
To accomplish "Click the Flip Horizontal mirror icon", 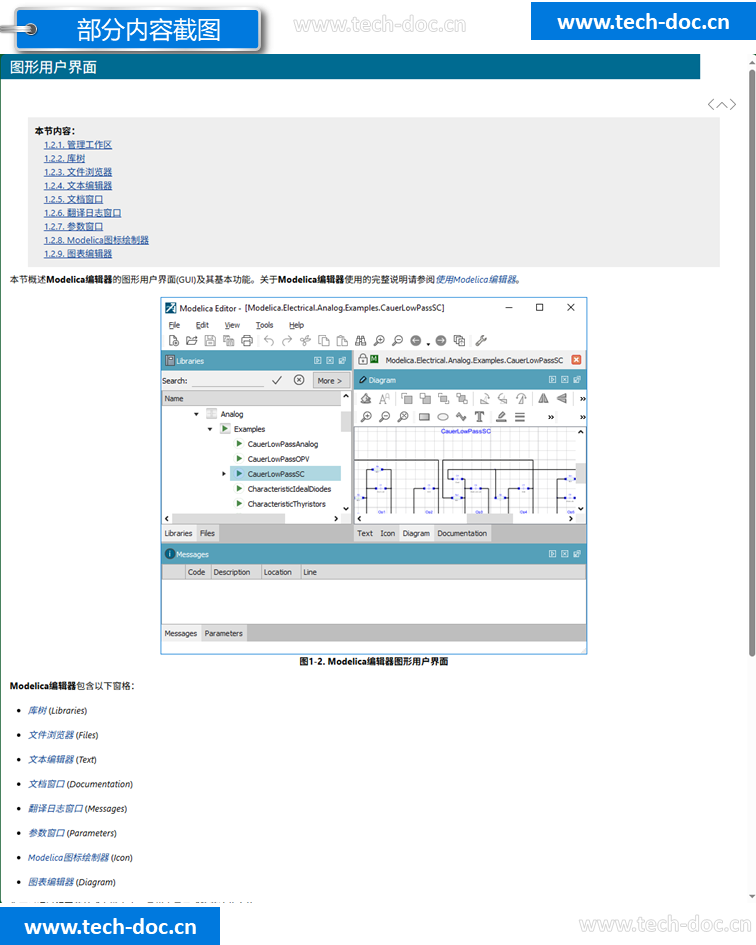I will (543, 398).
